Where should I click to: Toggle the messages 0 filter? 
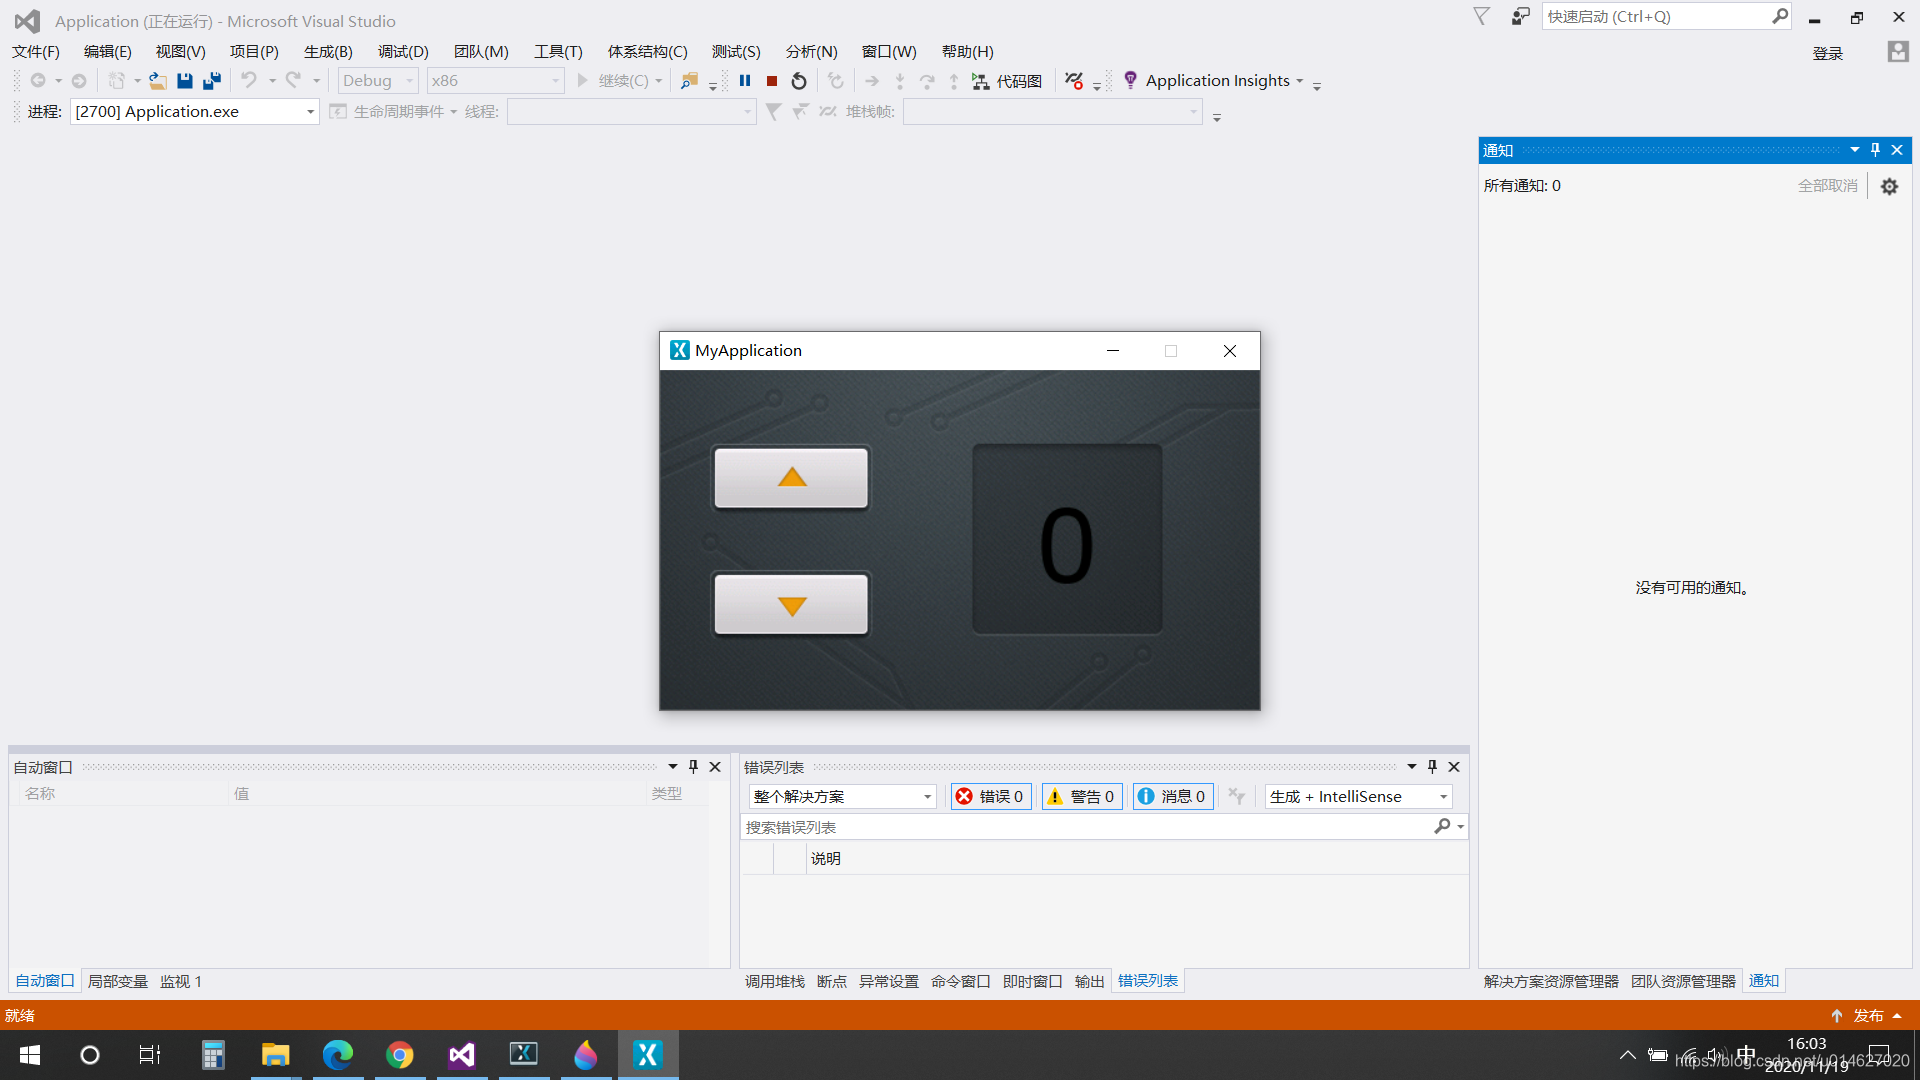1172,796
